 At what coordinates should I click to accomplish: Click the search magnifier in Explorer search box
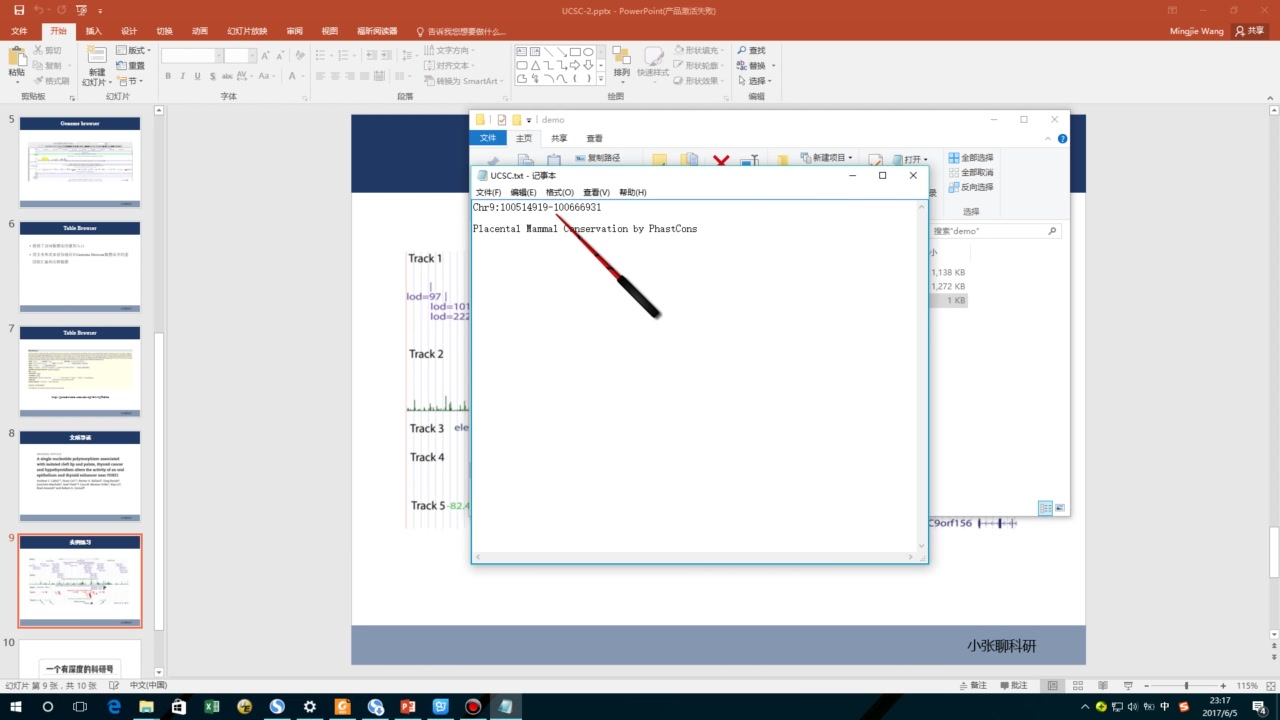click(x=1052, y=231)
